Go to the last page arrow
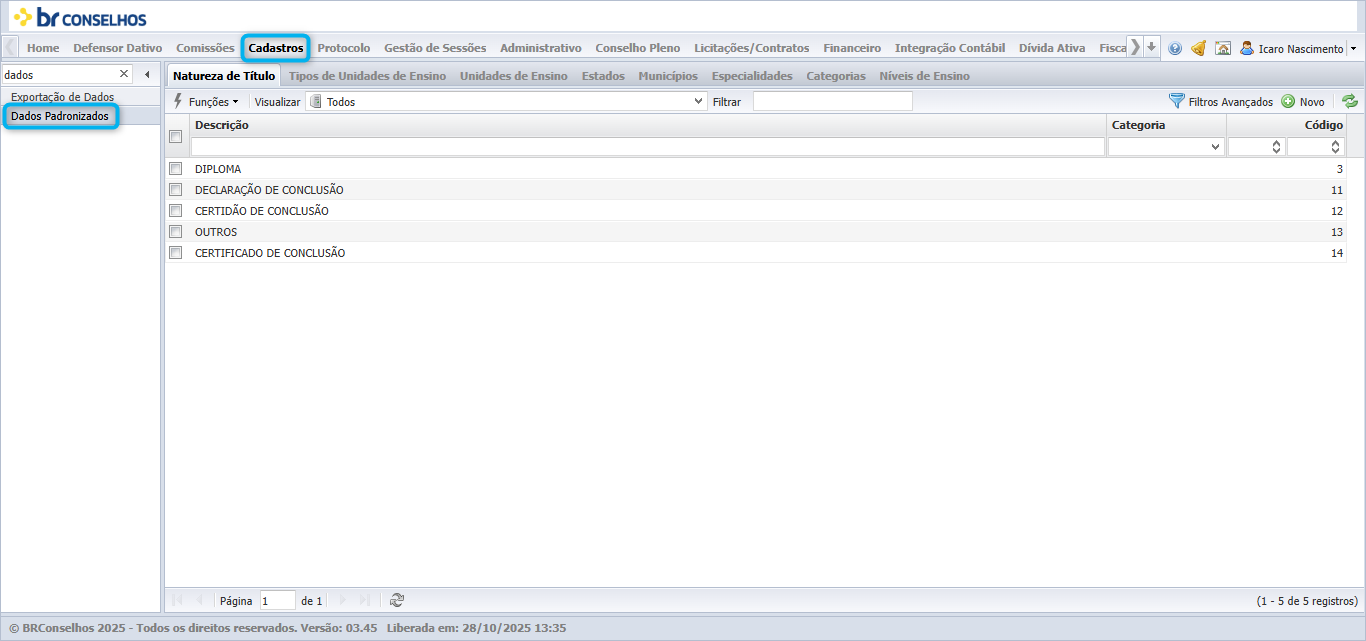1366x641 pixels. pos(365,600)
